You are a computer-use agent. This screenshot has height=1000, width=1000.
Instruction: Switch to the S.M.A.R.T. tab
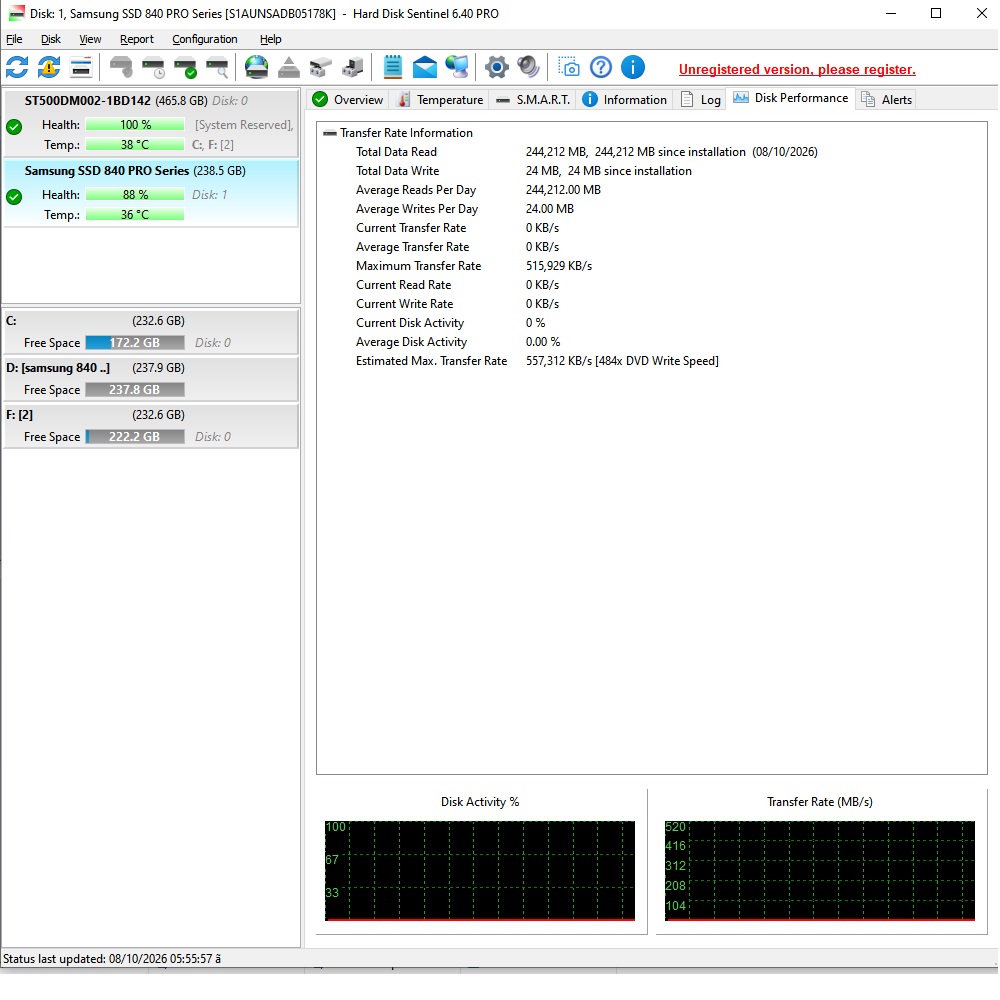[533, 99]
